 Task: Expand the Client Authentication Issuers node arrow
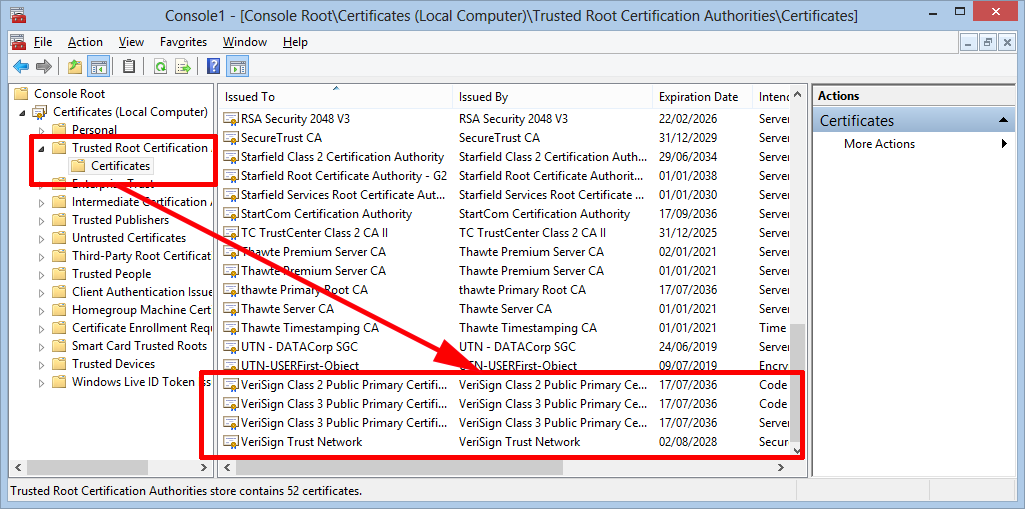(x=42, y=292)
